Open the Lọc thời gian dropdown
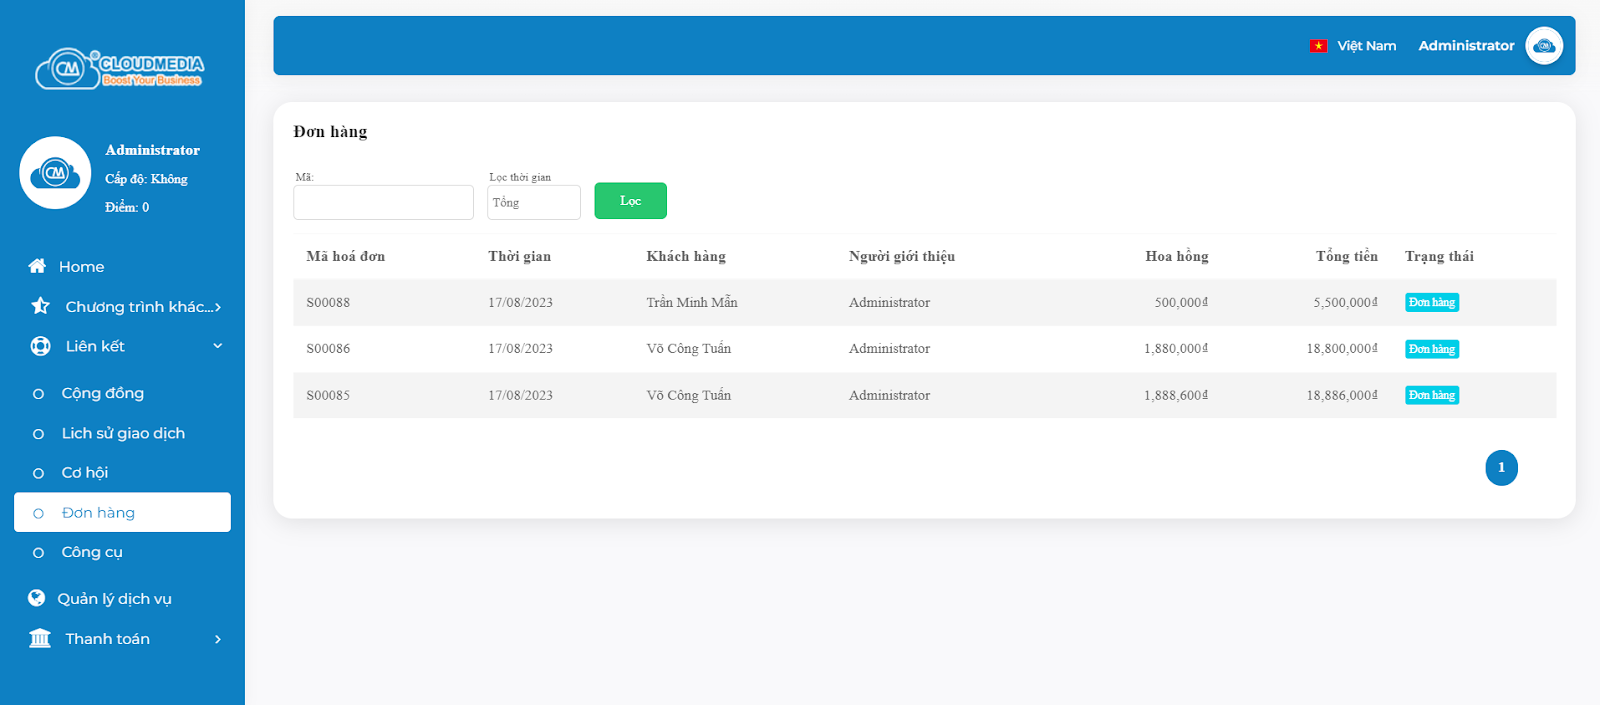This screenshot has height=705, width=1600. pos(534,202)
